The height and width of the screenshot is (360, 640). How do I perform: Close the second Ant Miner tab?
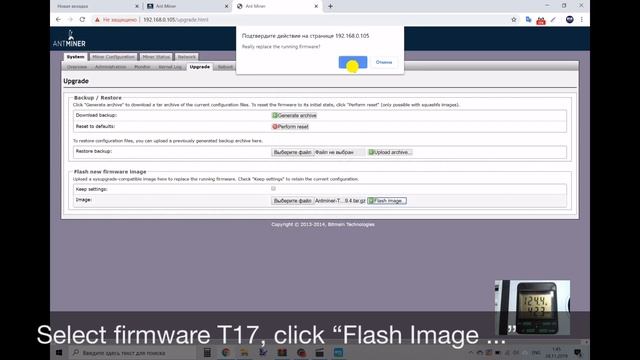[226, 6]
